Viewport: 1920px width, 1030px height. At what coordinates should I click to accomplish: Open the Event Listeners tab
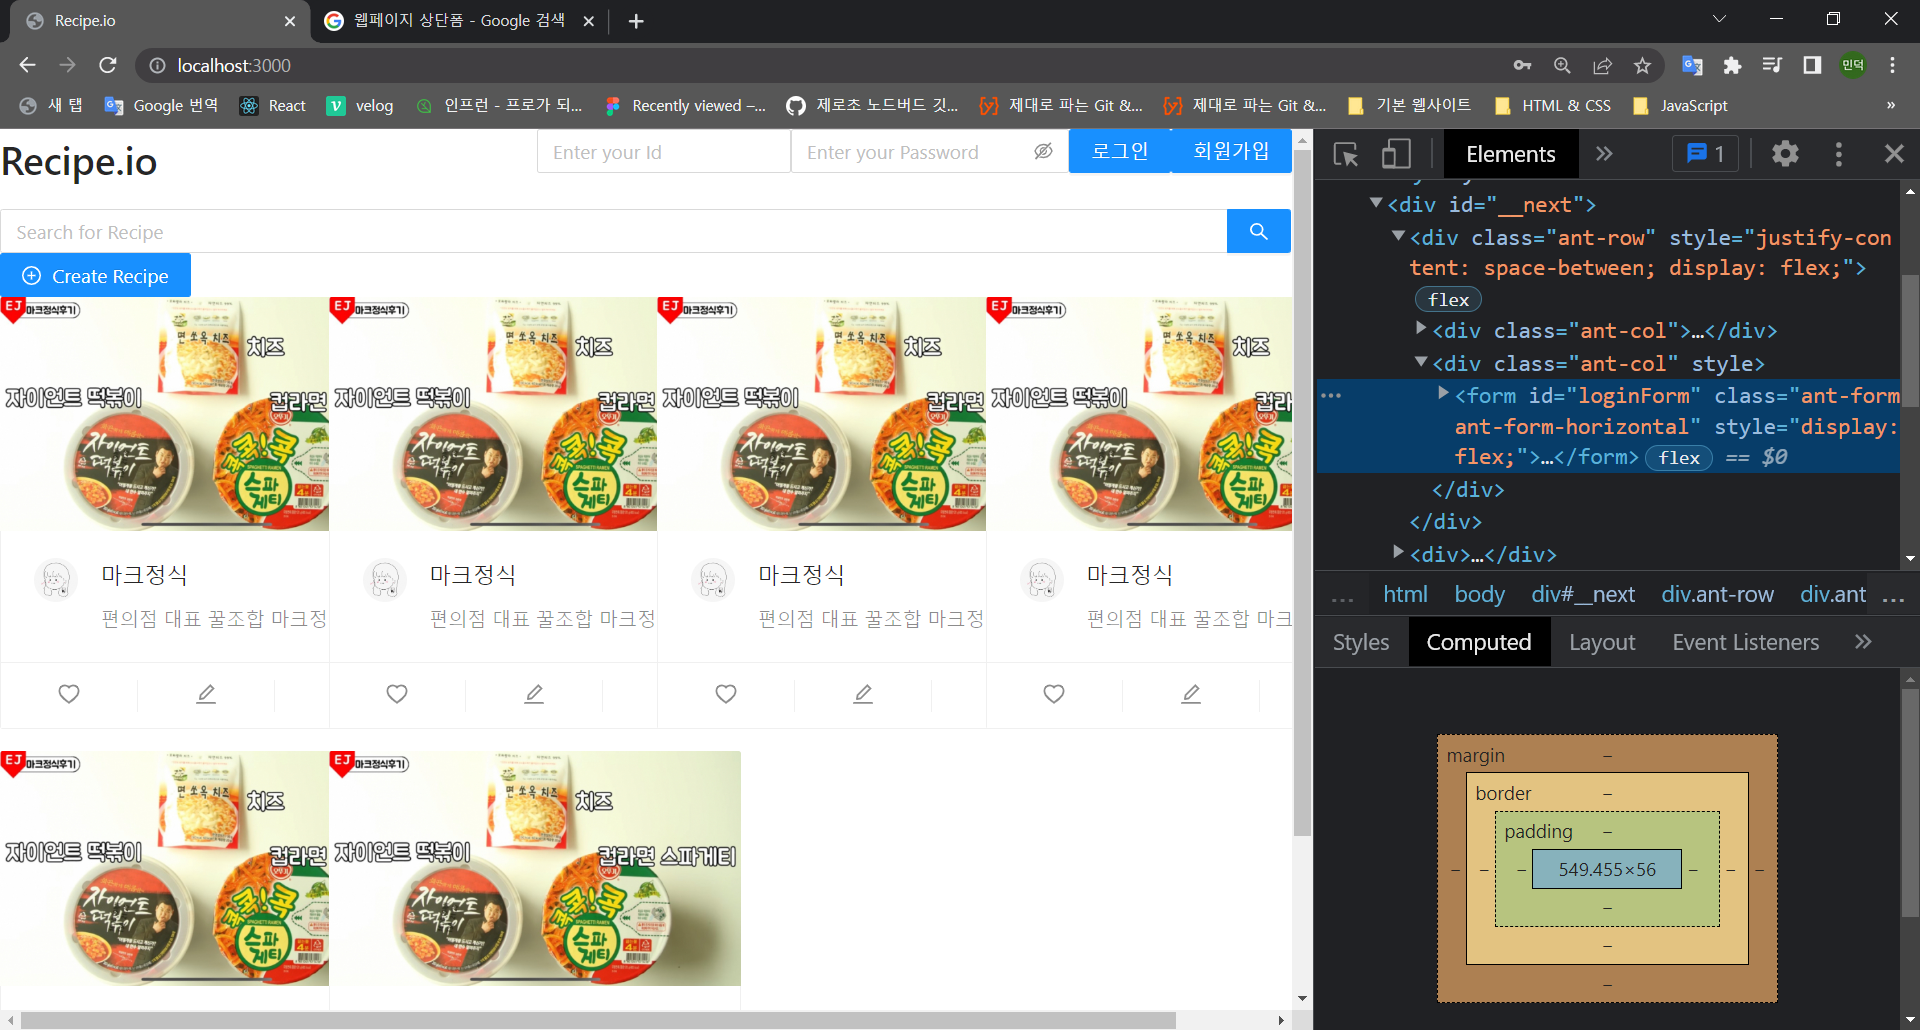click(1745, 642)
